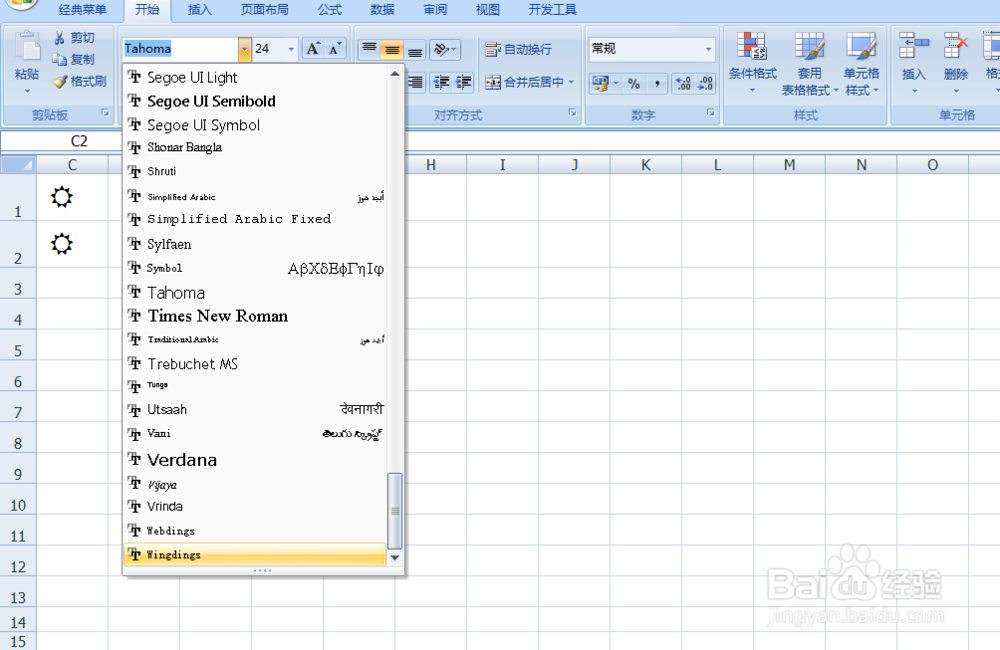Open the Data (数据) tab
Viewport: 1000px width, 650px height.
click(x=382, y=10)
